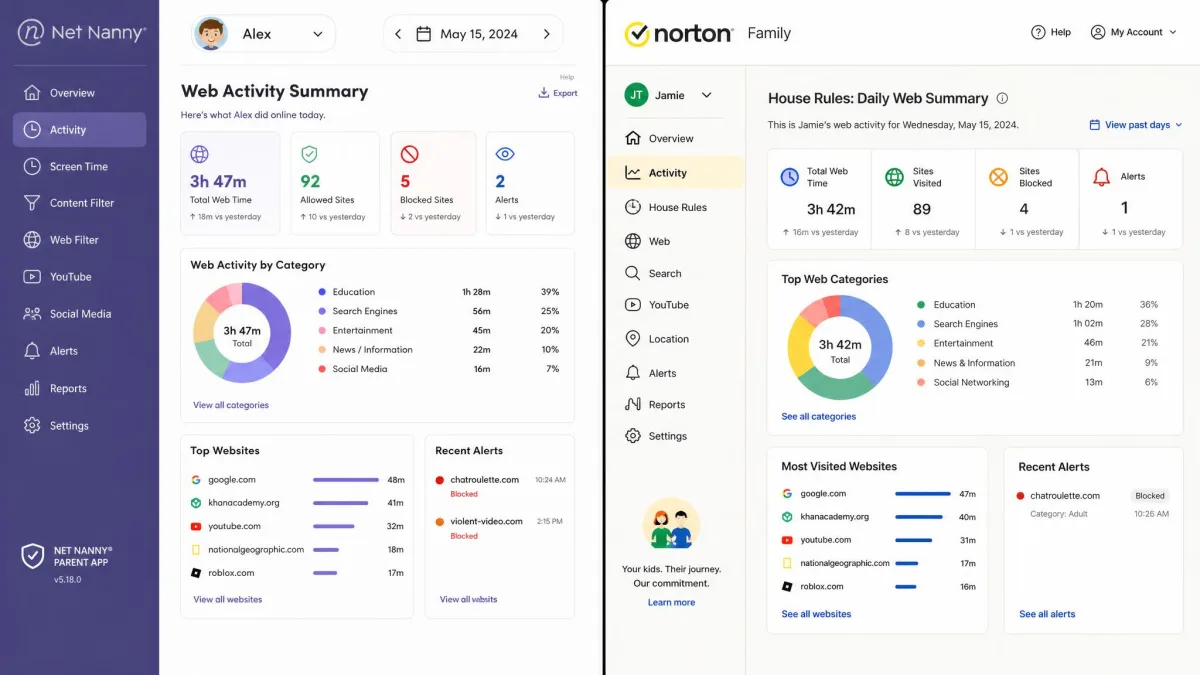Screen dimensions: 1200x675
Task: Click the Norton House Rules clock icon
Action: [x=633, y=207]
